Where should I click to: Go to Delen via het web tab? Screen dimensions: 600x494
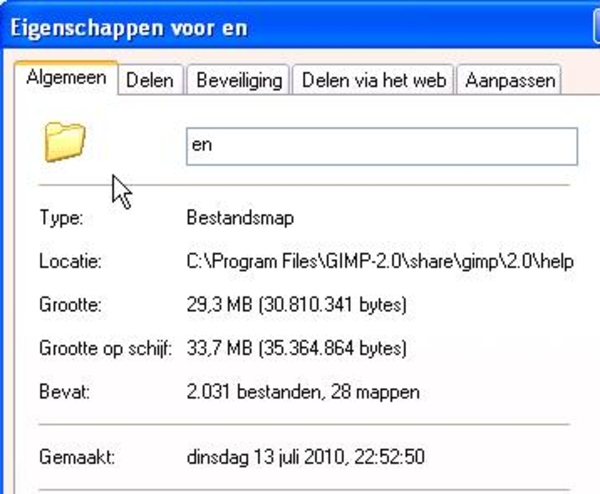[374, 81]
